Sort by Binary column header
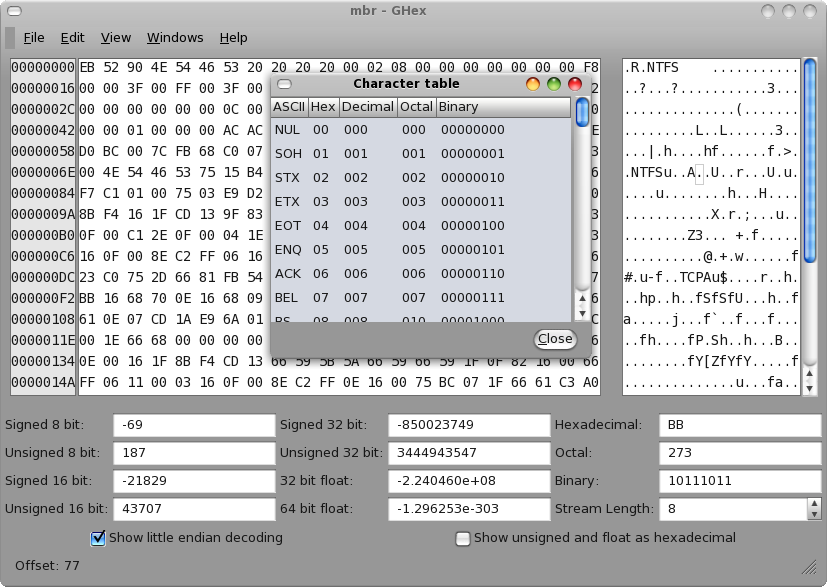 coord(503,107)
